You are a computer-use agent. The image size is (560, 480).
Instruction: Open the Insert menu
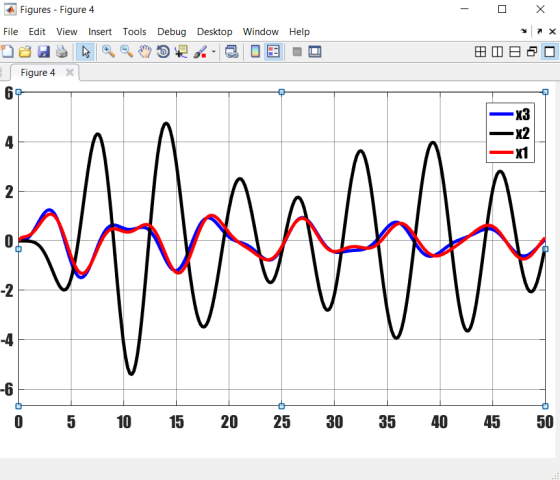[x=100, y=32]
